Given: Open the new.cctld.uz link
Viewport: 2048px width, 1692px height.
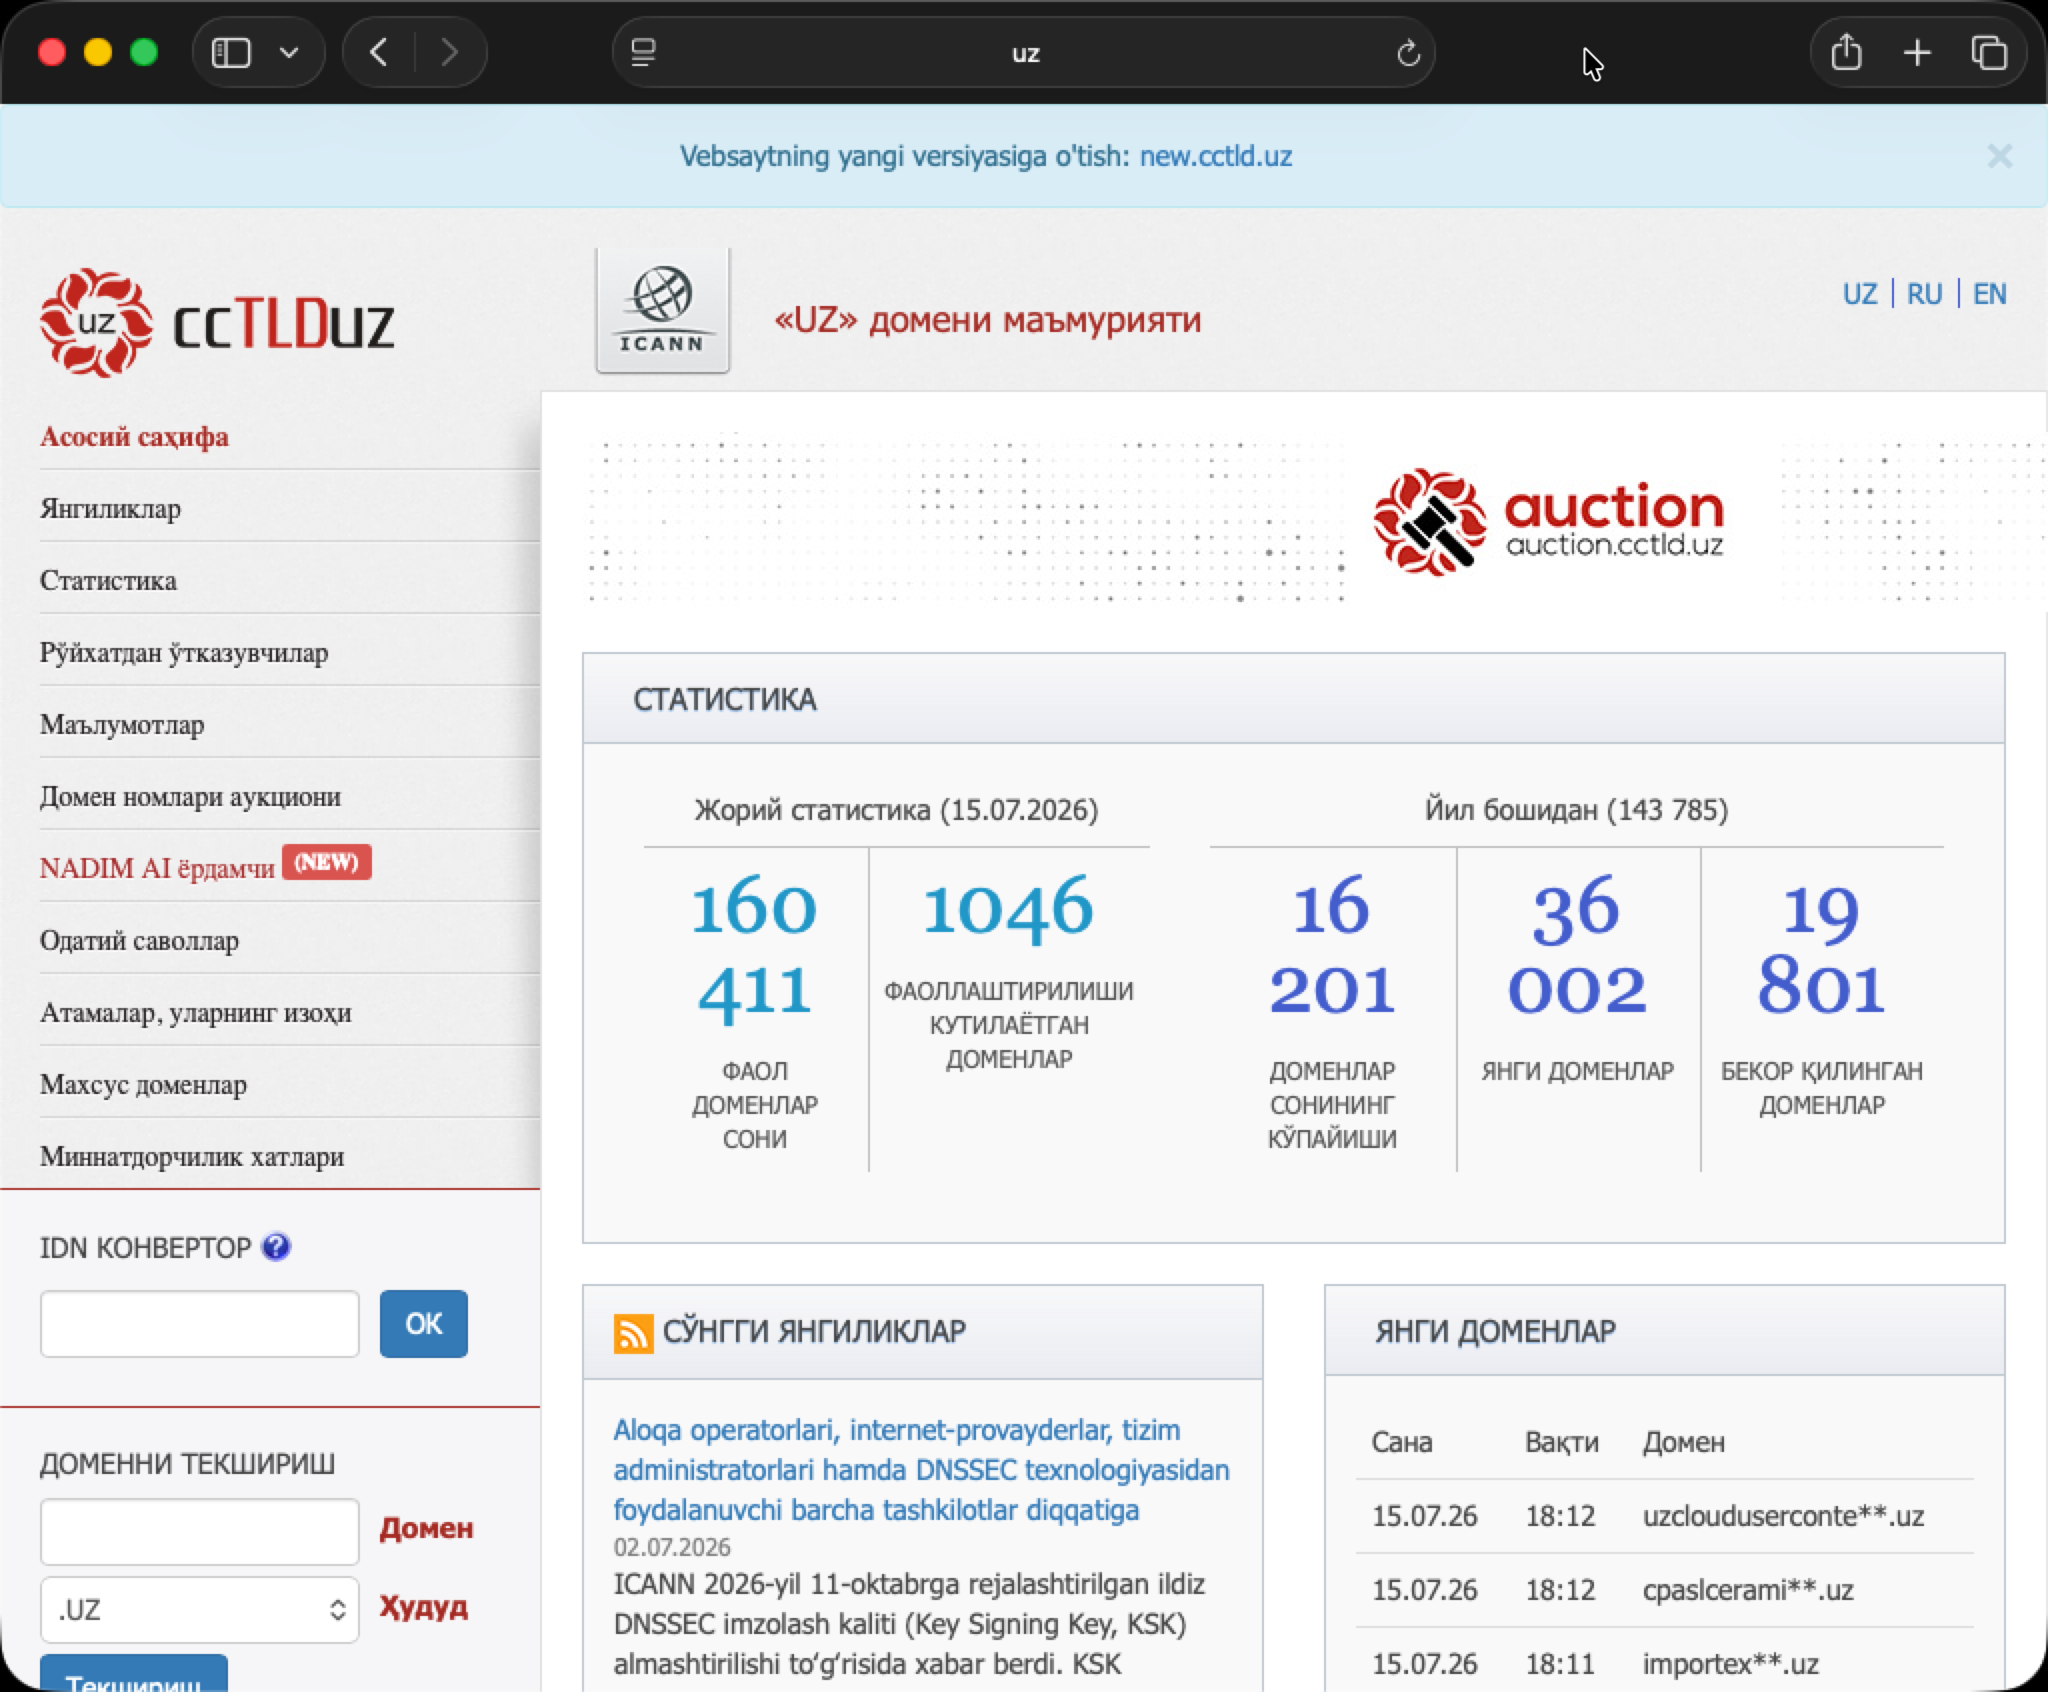Looking at the screenshot, I should [1216, 156].
